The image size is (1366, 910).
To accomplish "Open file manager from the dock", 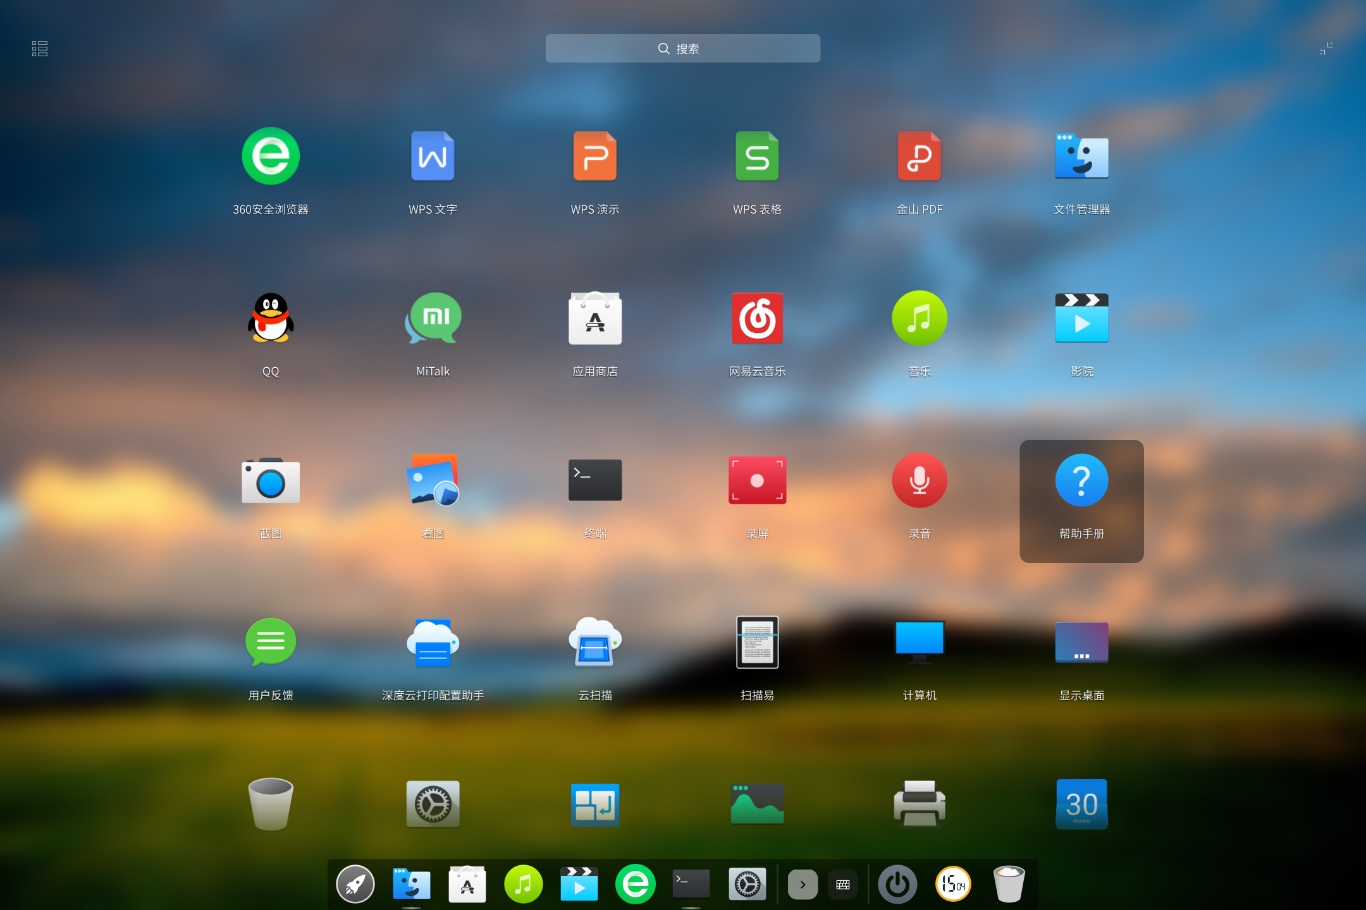I will 411,884.
